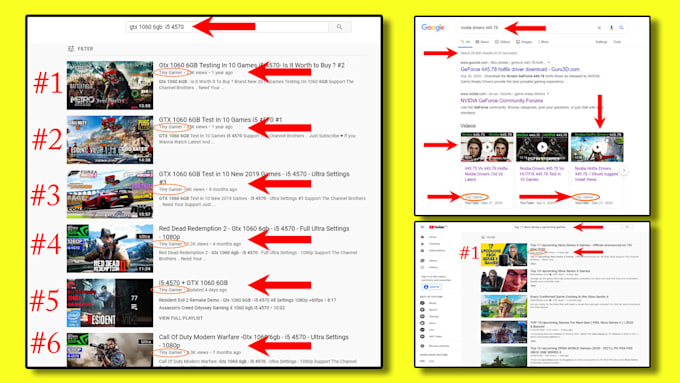Open 'Resident Evil 2 Remake Demo' playlist entry
The height and width of the screenshot is (383, 680).
247,300
